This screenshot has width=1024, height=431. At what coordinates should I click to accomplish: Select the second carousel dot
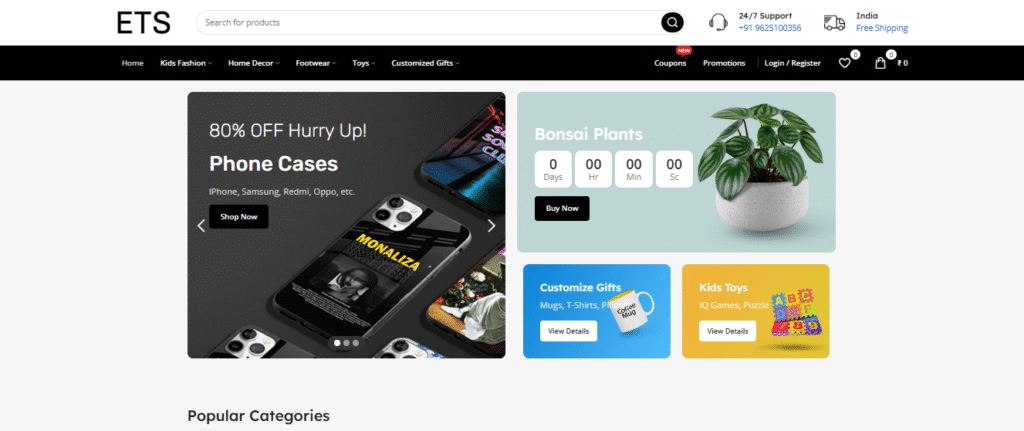[346, 342]
